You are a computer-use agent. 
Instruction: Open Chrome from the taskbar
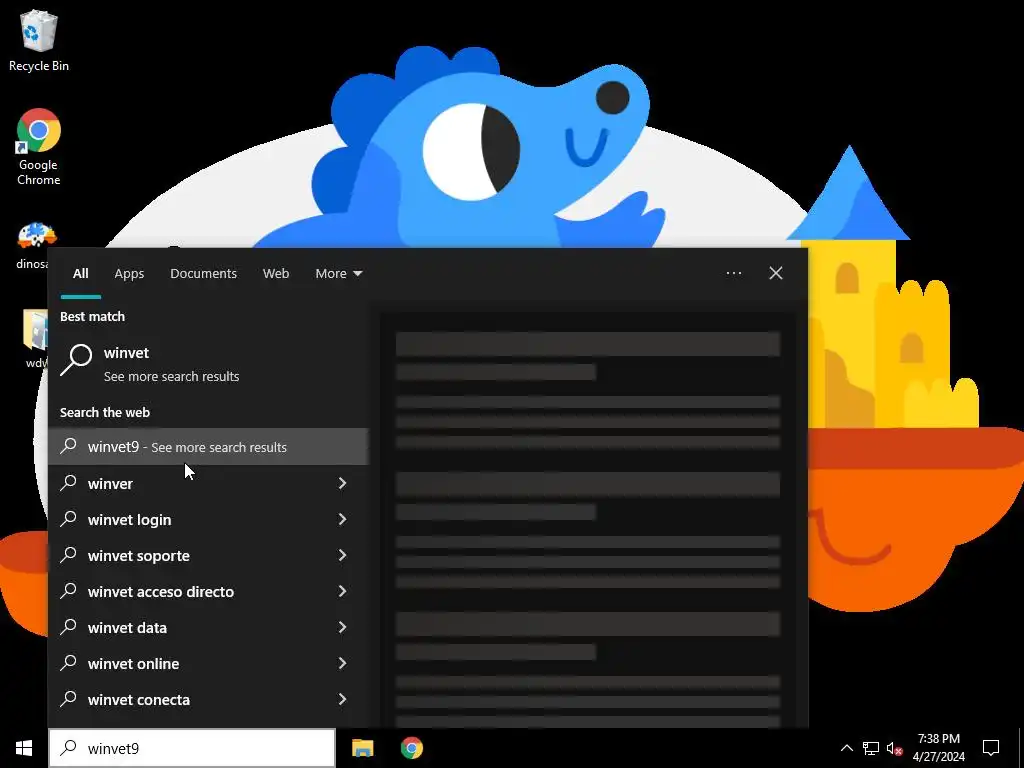click(411, 748)
